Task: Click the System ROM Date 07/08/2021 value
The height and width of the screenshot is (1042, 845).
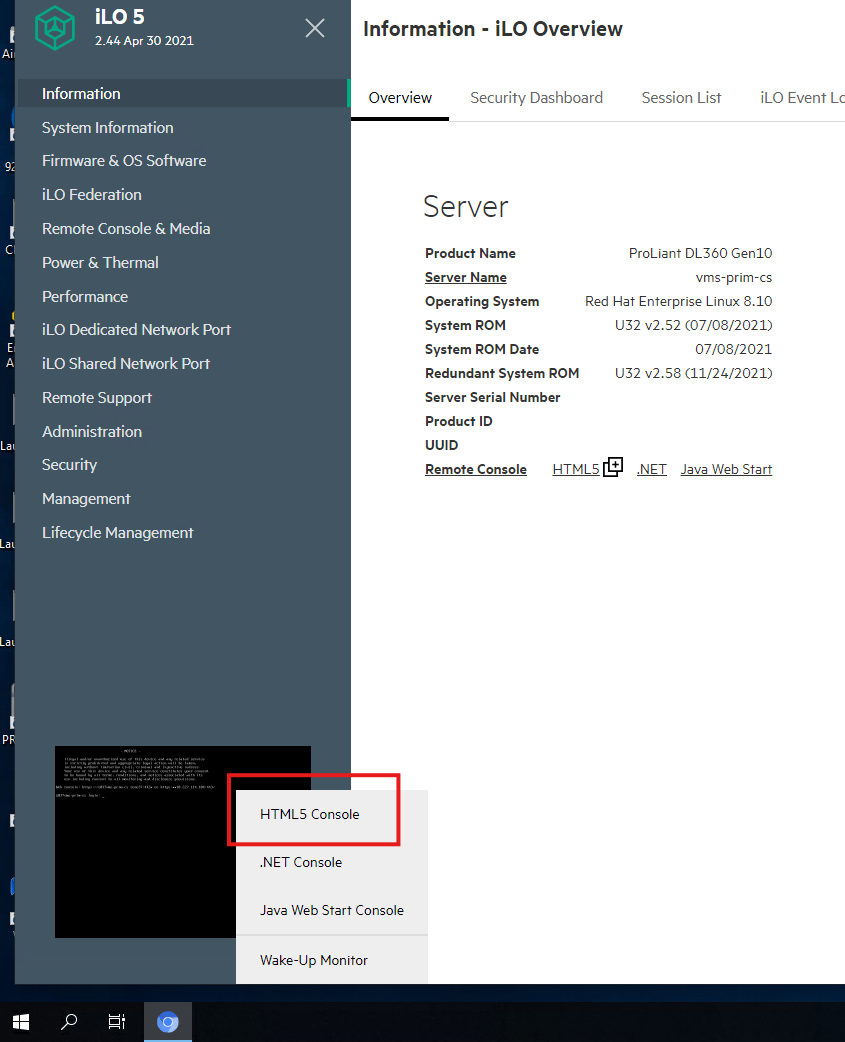Action: click(x=733, y=349)
